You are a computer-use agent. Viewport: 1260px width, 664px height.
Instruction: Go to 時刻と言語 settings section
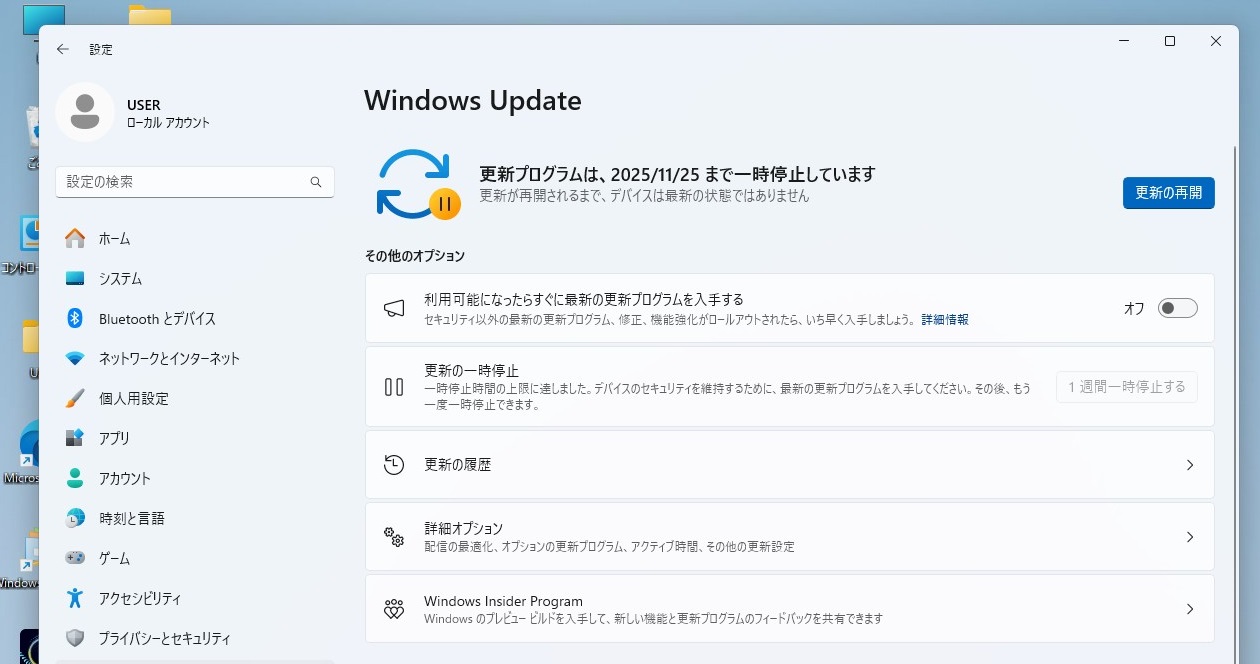(x=131, y=518)
